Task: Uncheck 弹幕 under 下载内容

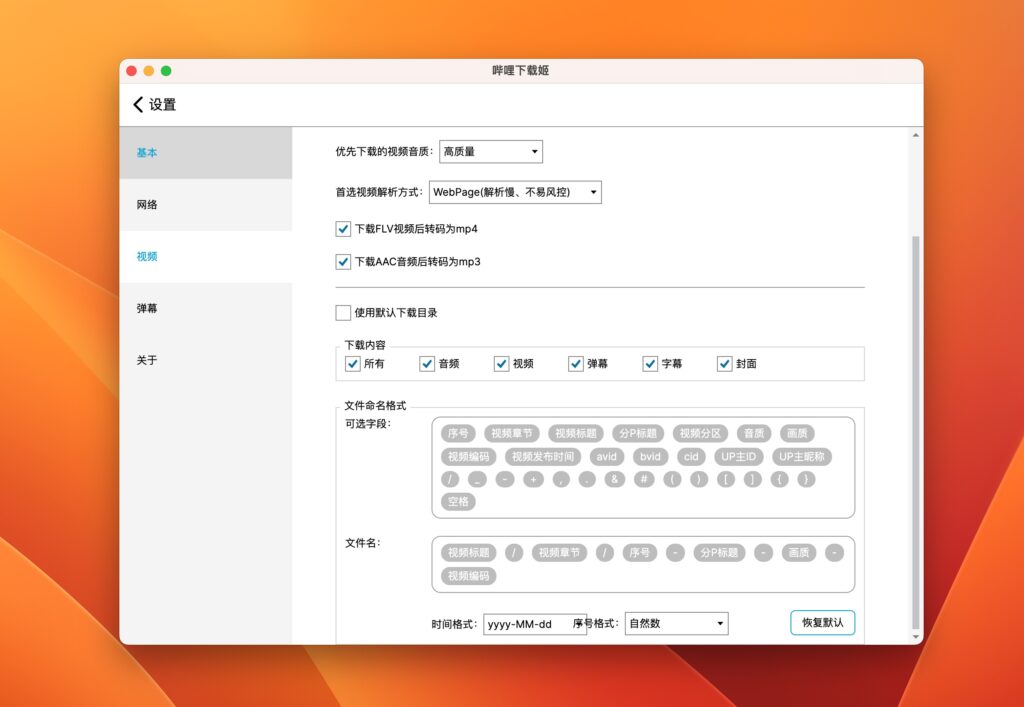Action: pos(575,364)
